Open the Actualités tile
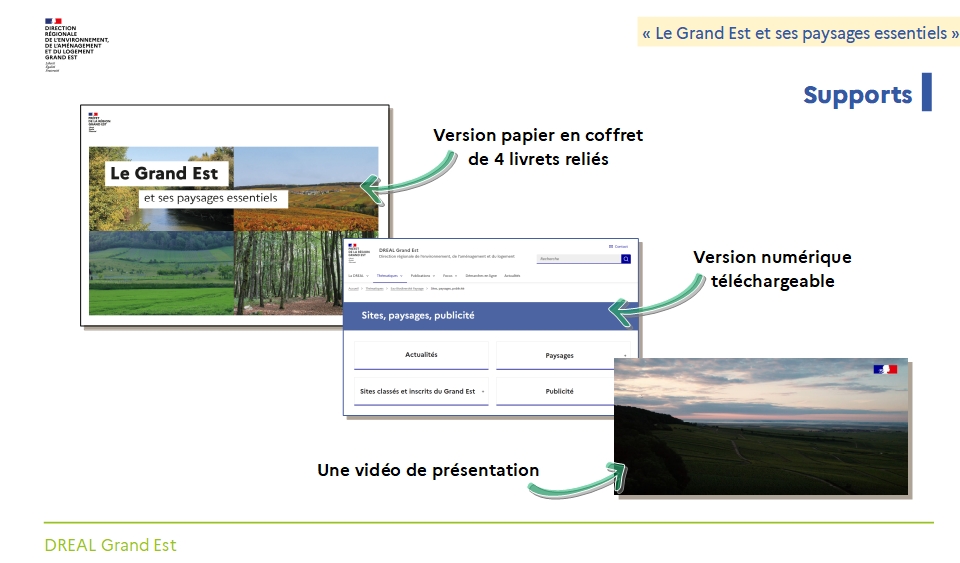This screenshot has width=960, height=563. coord(421,355)
